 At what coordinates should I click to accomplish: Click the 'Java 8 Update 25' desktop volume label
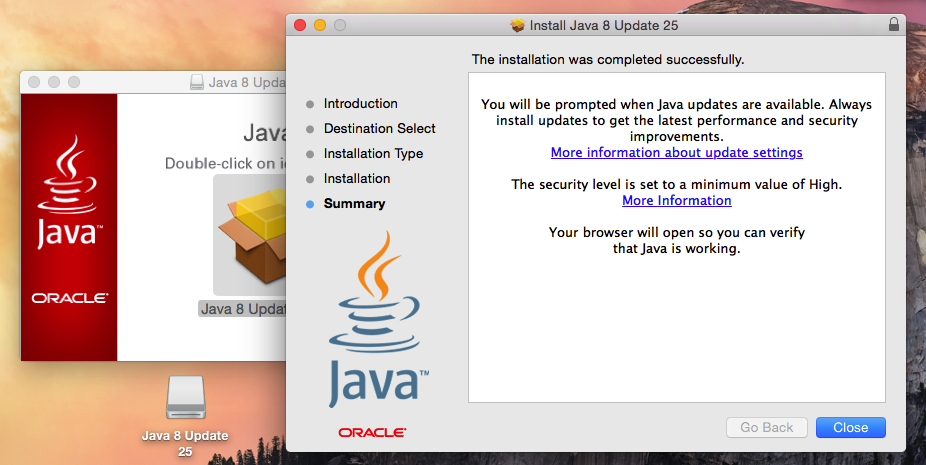(185, 443)
